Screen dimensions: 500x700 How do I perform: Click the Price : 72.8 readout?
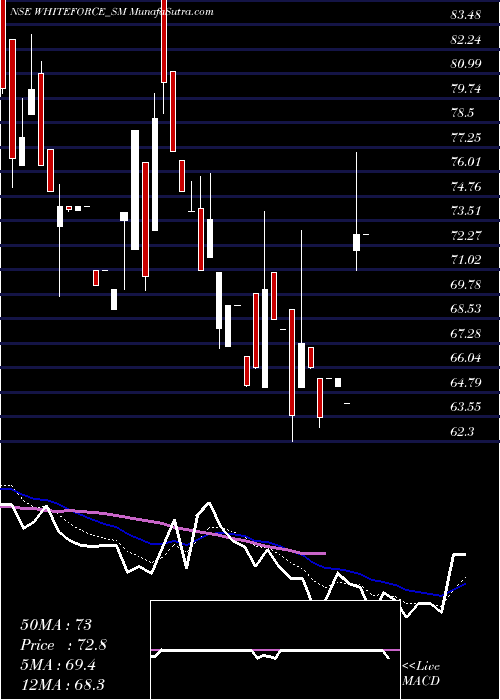tap(63, 645)
